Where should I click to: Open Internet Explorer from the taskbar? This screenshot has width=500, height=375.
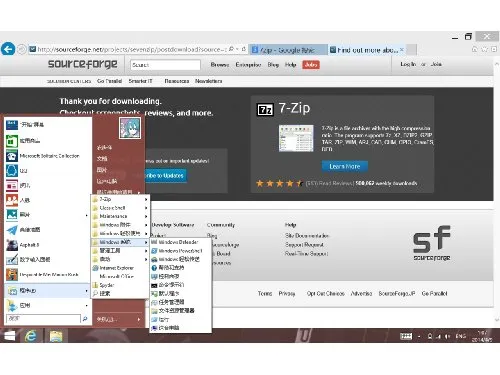click(31, 336)
